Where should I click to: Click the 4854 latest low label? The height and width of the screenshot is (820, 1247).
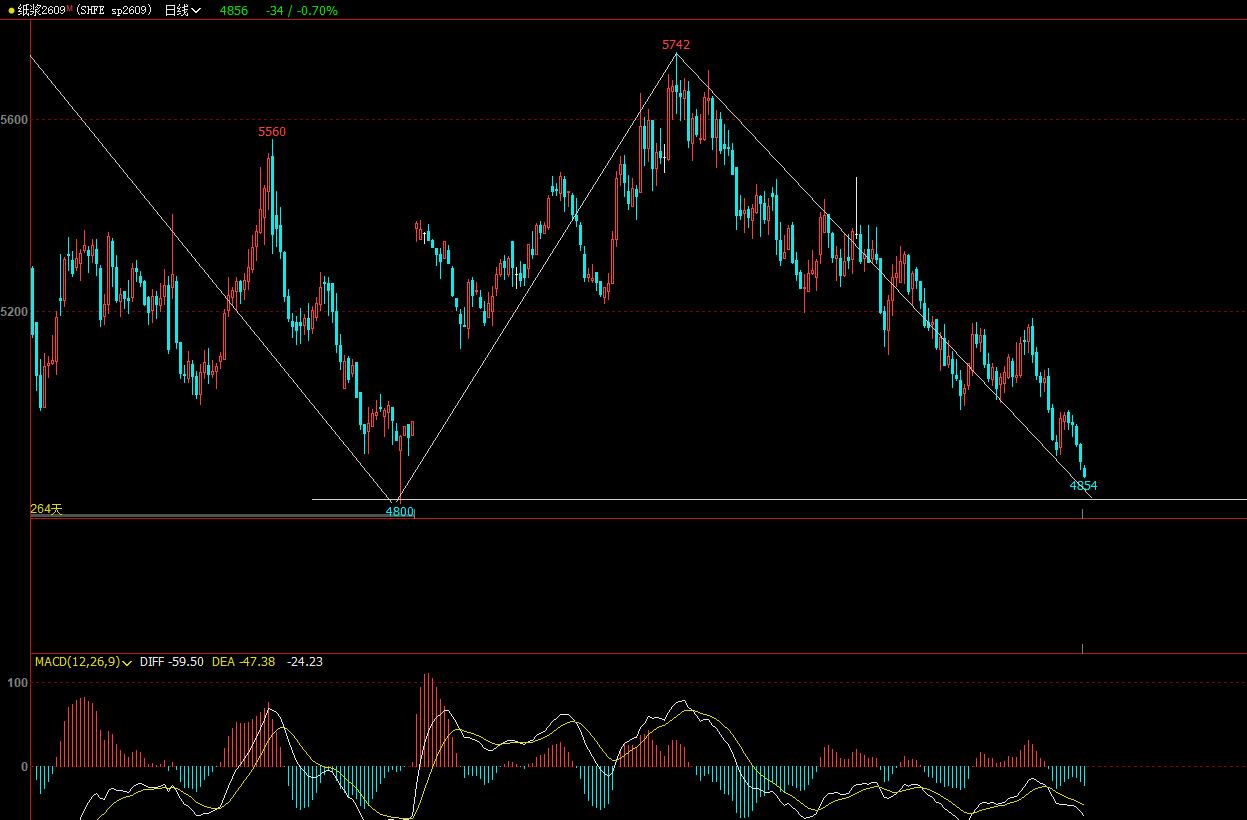pos(1083,486)
